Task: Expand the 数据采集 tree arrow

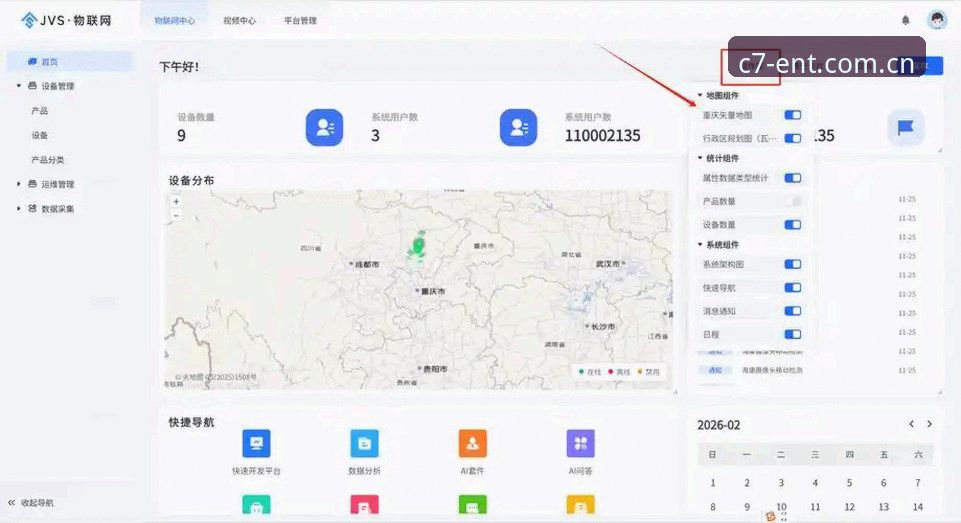Action: coord(18,208)
